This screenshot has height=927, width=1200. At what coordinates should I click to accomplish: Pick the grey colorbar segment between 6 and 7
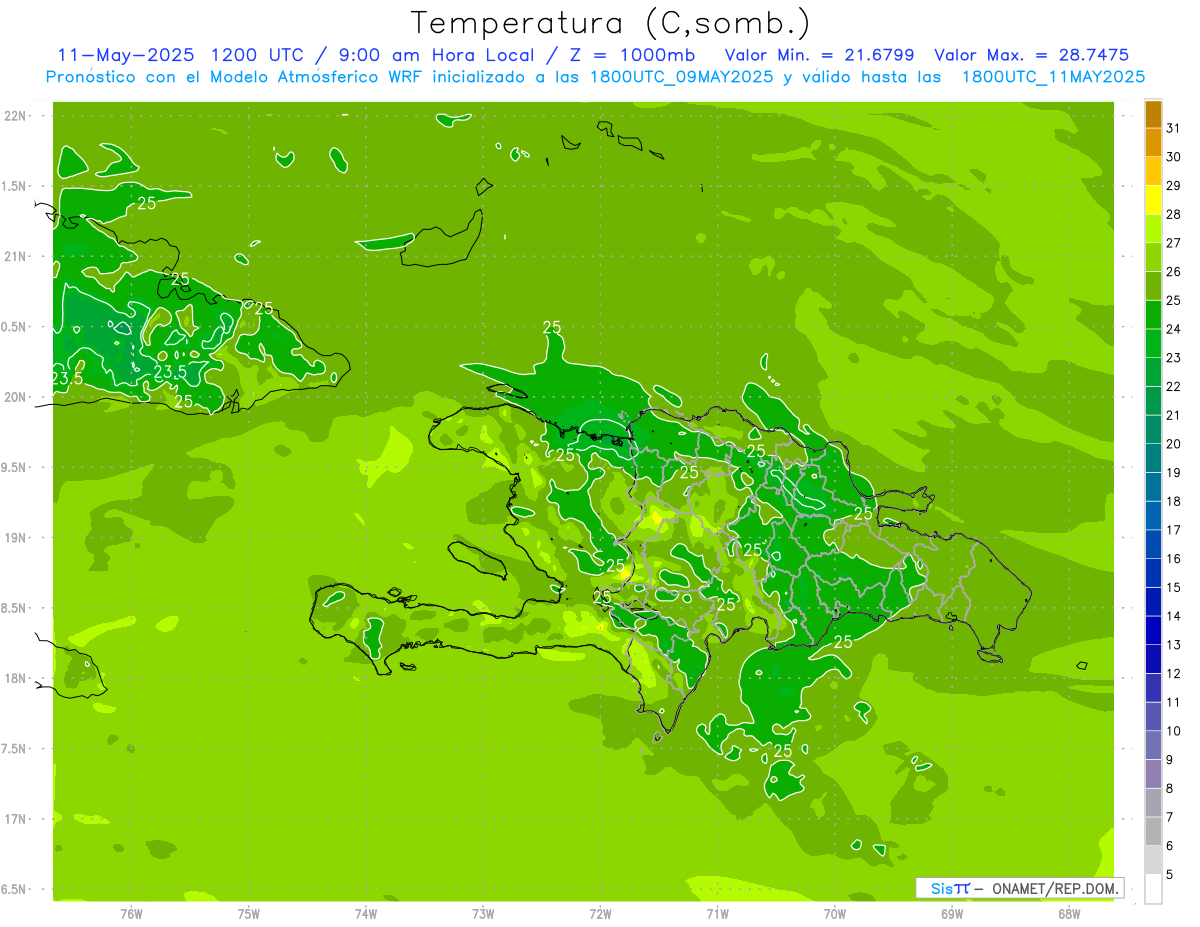pos(1153,832)
